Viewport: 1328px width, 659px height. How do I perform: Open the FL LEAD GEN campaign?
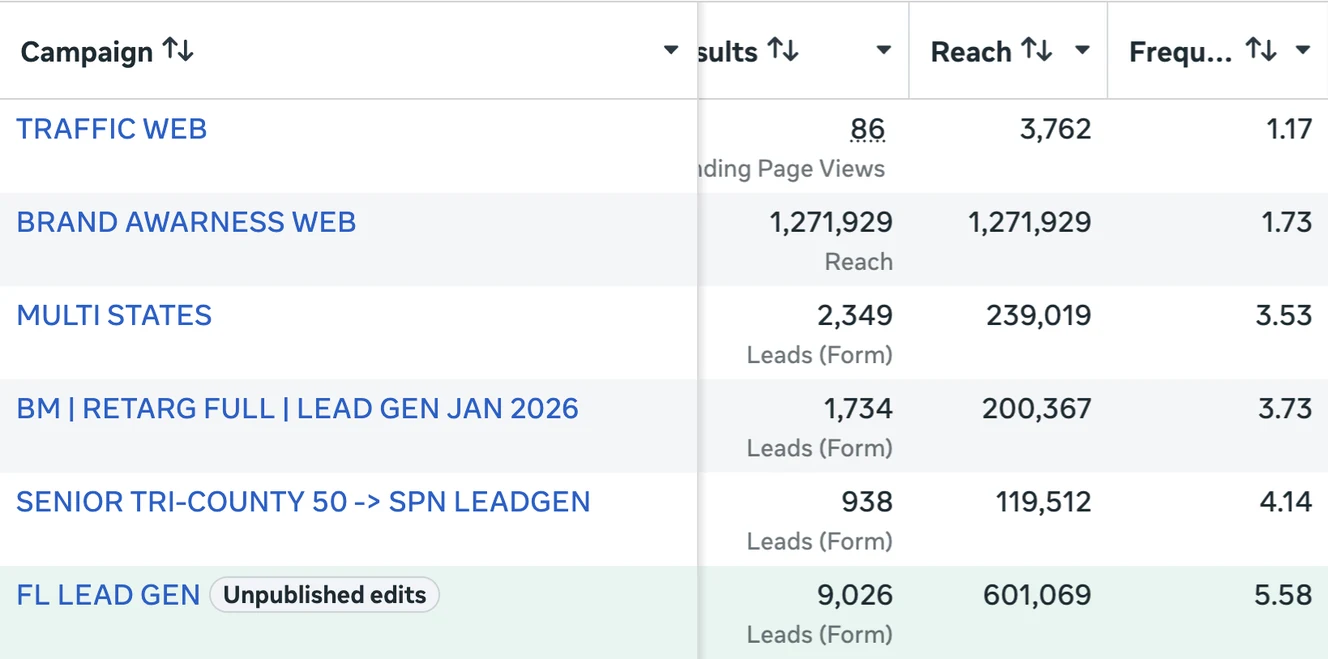109,595
